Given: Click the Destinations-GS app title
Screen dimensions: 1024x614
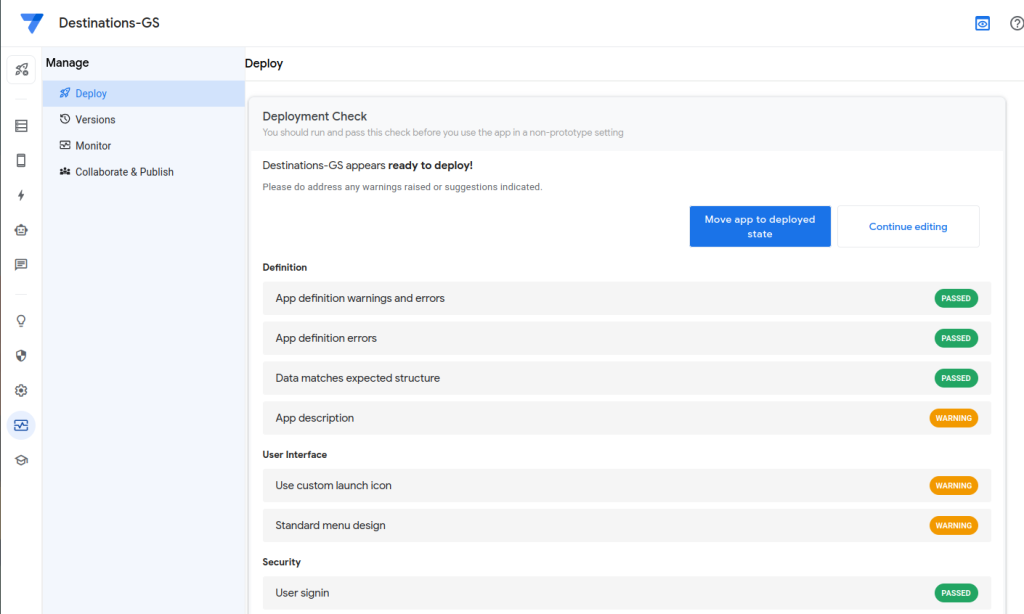Looking at the screenshot, I should [x=109, y=23].
